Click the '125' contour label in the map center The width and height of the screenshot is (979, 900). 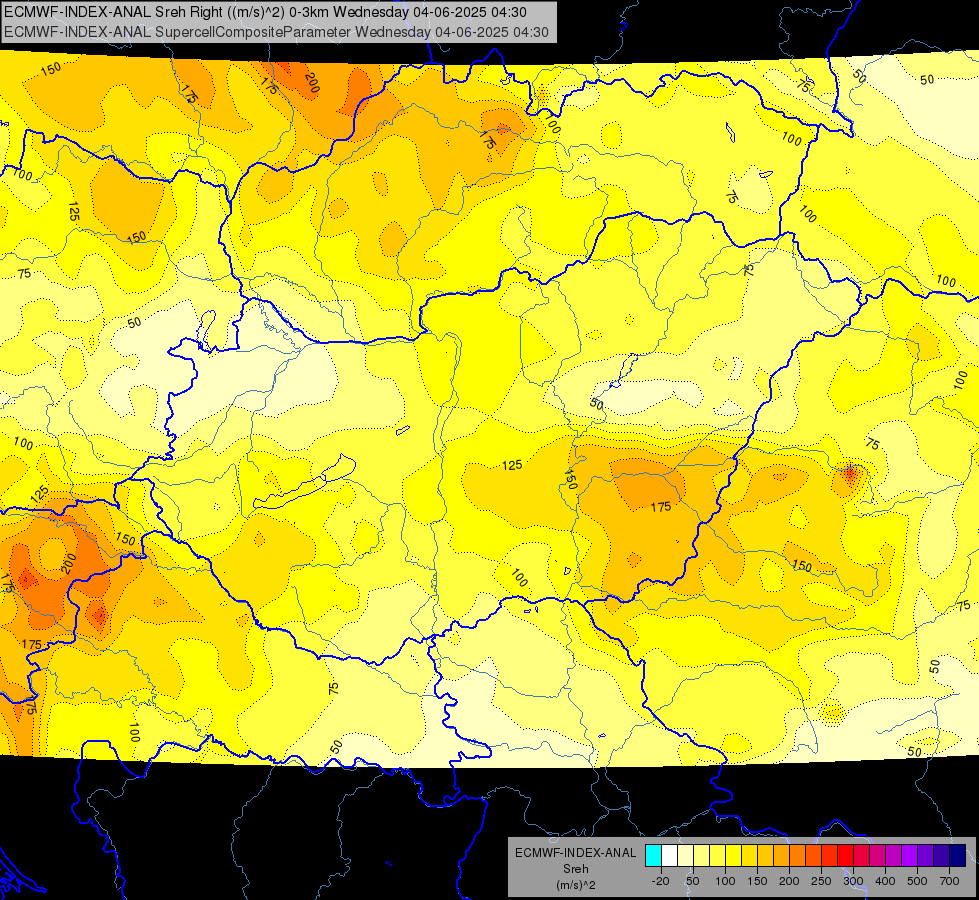tap(512, 465)
